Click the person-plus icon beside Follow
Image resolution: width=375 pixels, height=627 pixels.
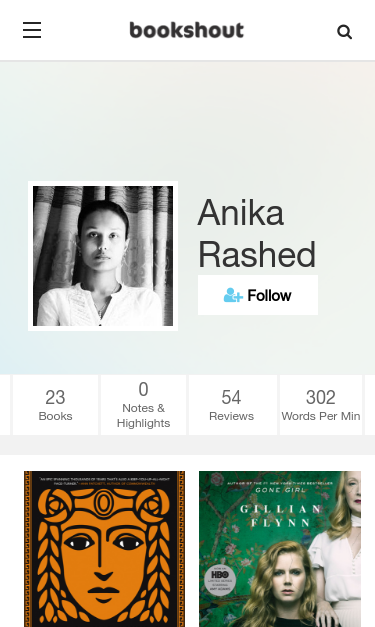tap(233, 295)
